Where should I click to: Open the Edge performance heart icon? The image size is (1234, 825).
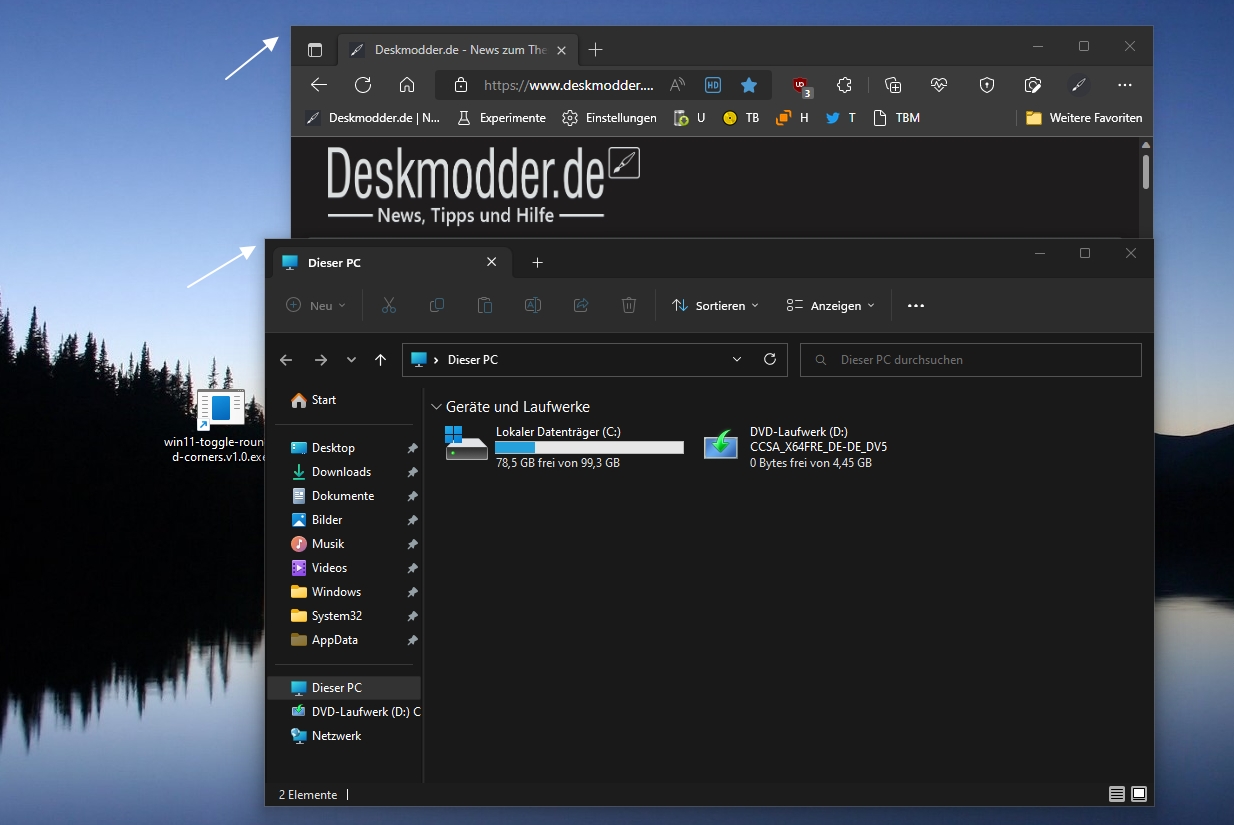pyautogui.click(x=938, y=85)
